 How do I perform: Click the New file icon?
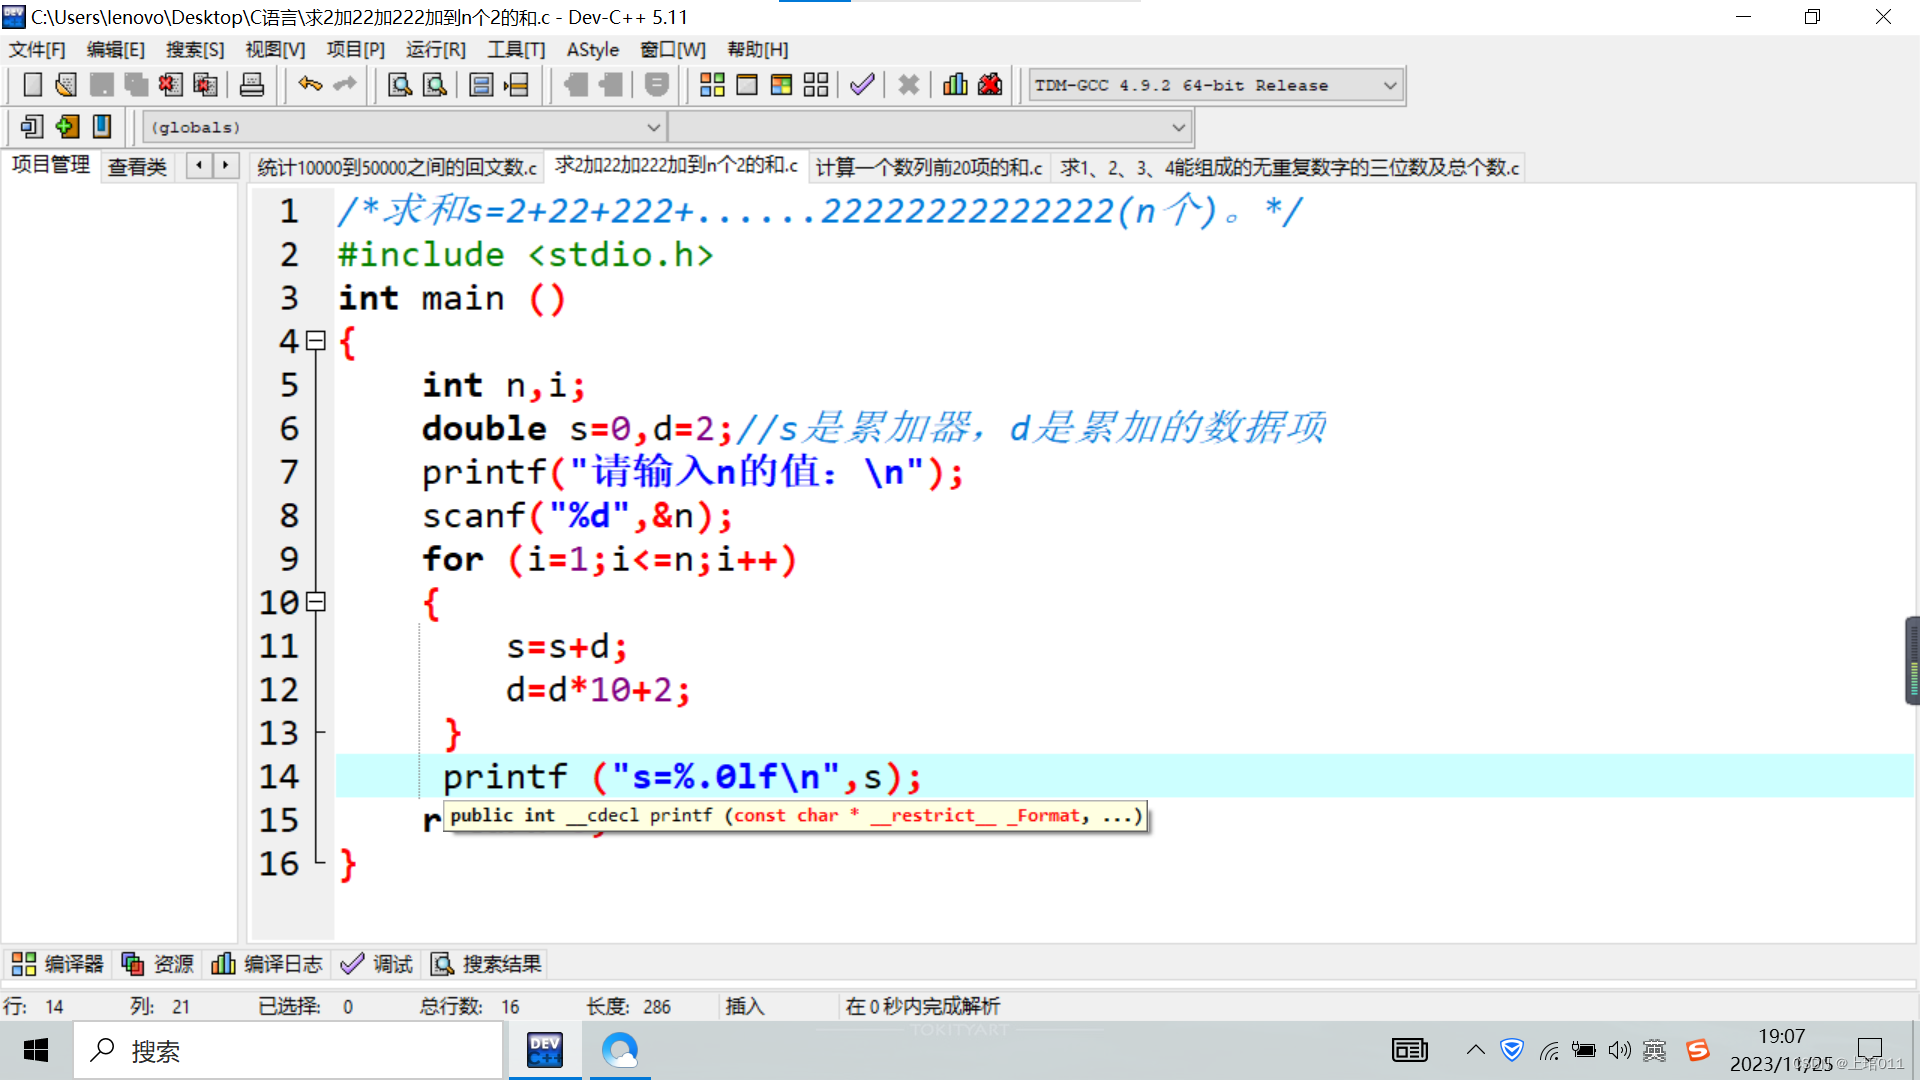click(x=32, y=85)
